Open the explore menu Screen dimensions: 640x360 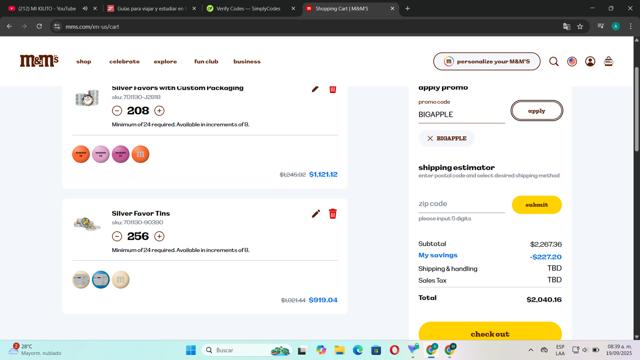(165, 61)
